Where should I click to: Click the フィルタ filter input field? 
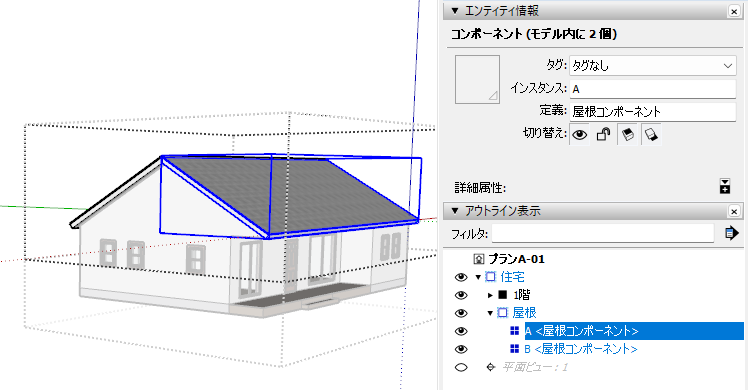tap(603, 234)
